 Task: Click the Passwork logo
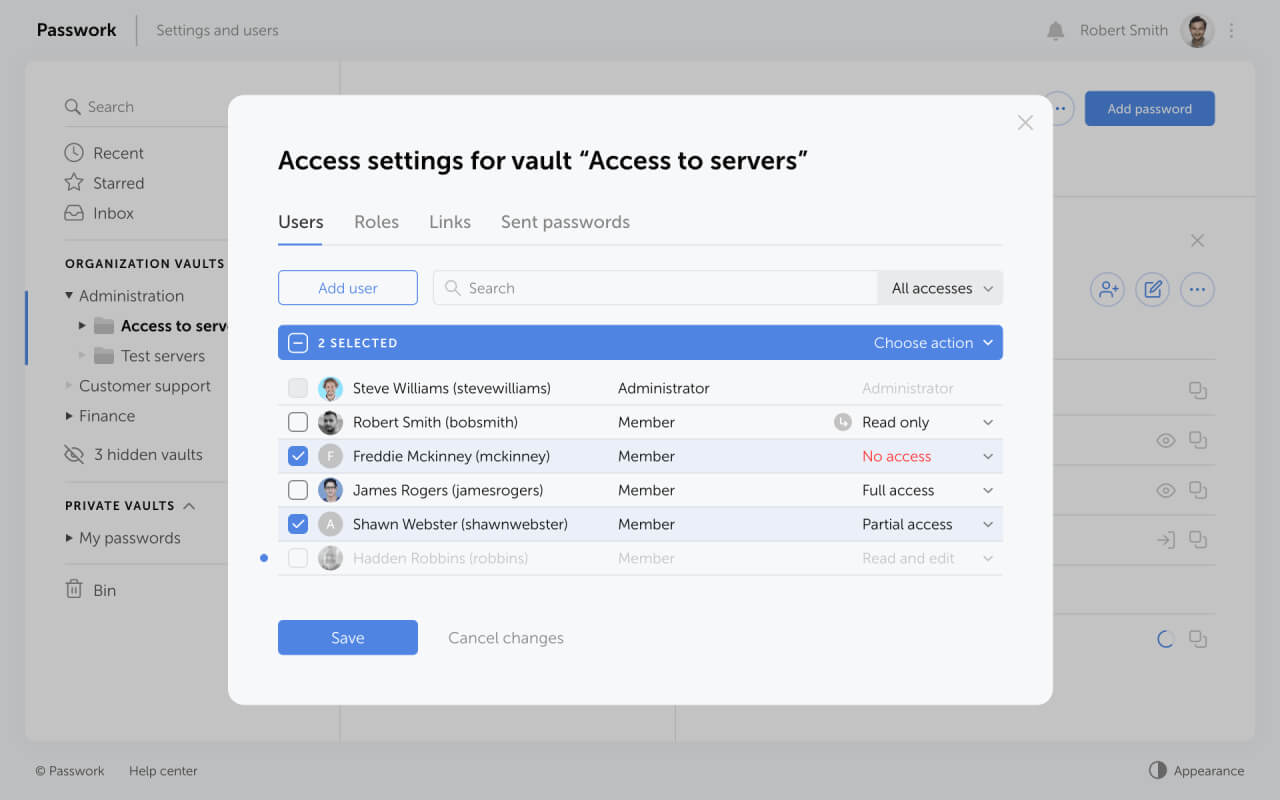tap(77, 30)
